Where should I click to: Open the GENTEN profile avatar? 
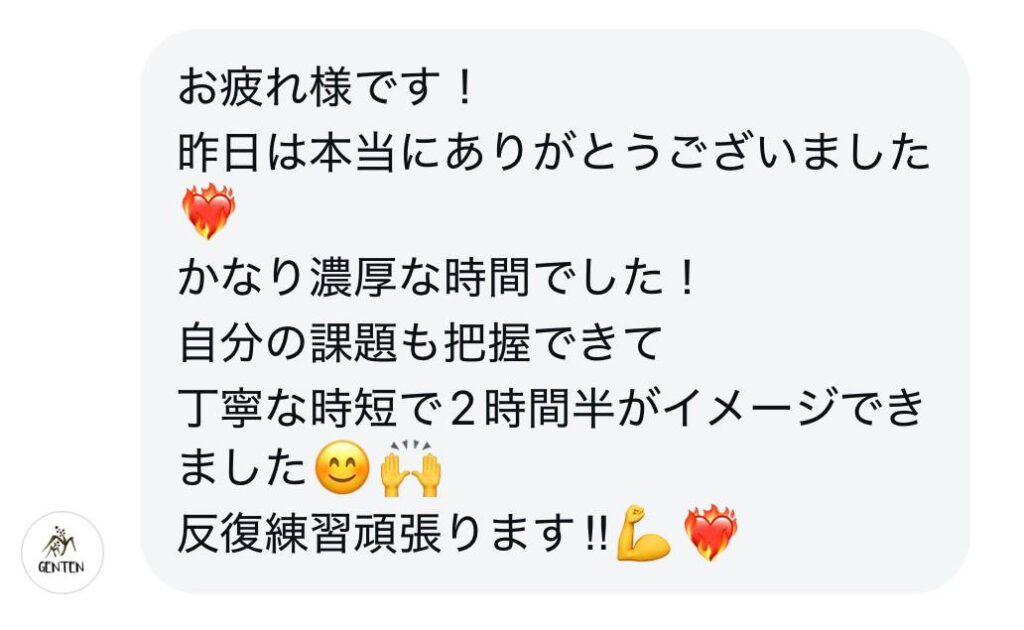[x=63, y=552]
